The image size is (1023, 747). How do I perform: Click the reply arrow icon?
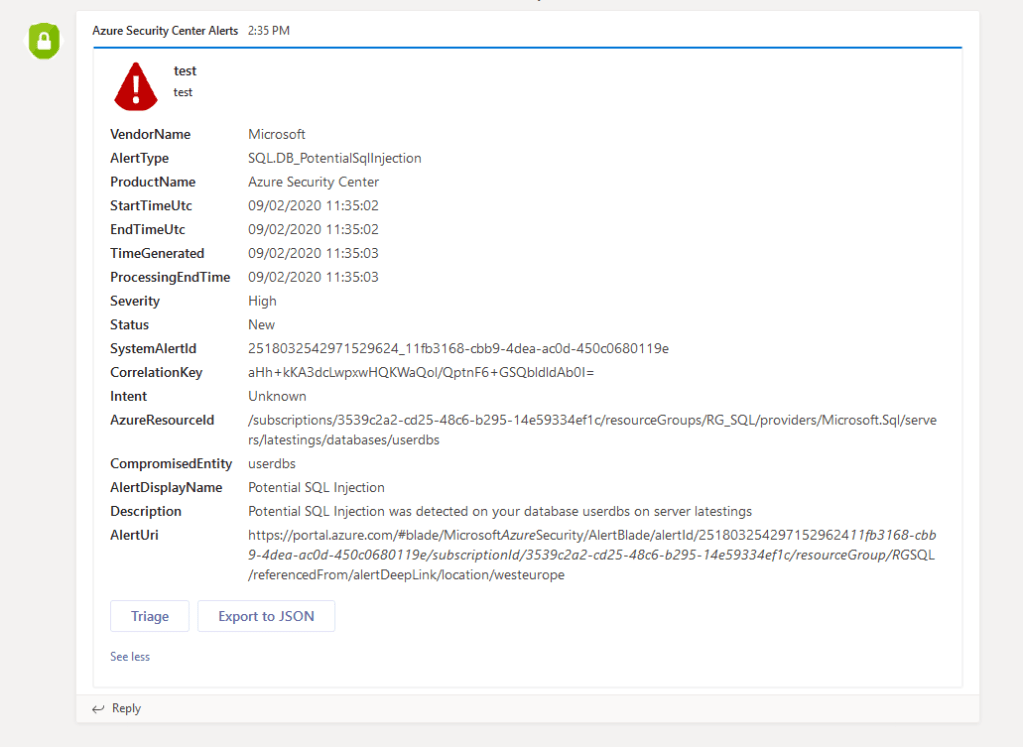[x=98, y=709]
